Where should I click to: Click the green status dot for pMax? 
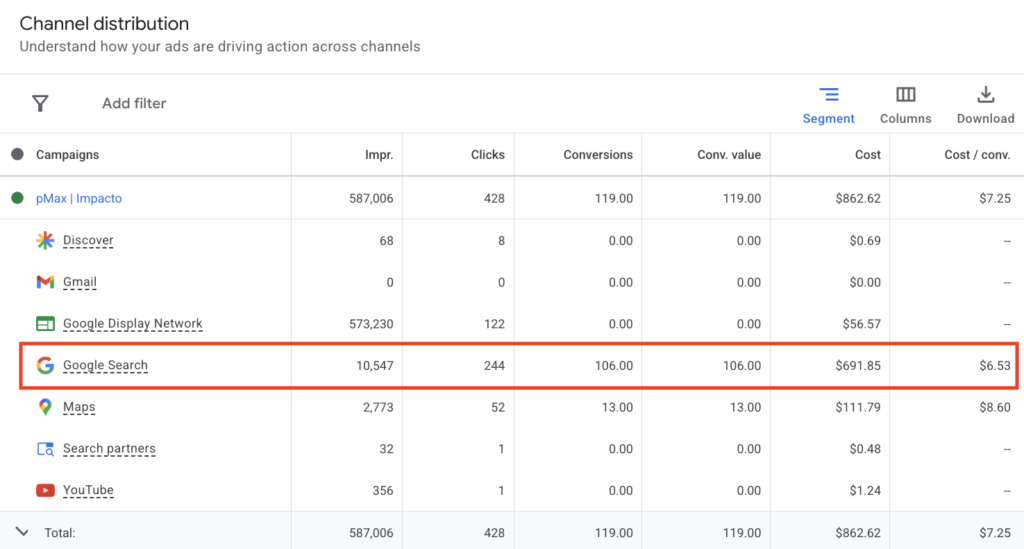[18, 198]
